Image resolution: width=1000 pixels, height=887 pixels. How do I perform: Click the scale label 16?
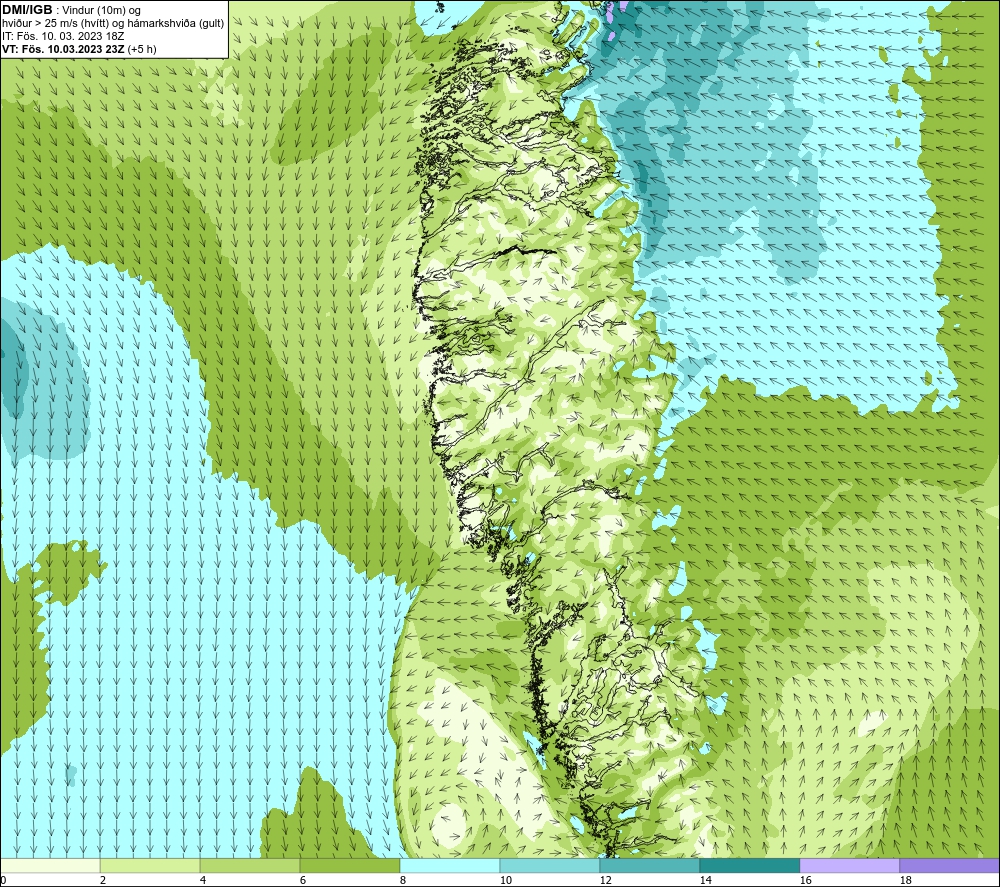coord(805,881)
